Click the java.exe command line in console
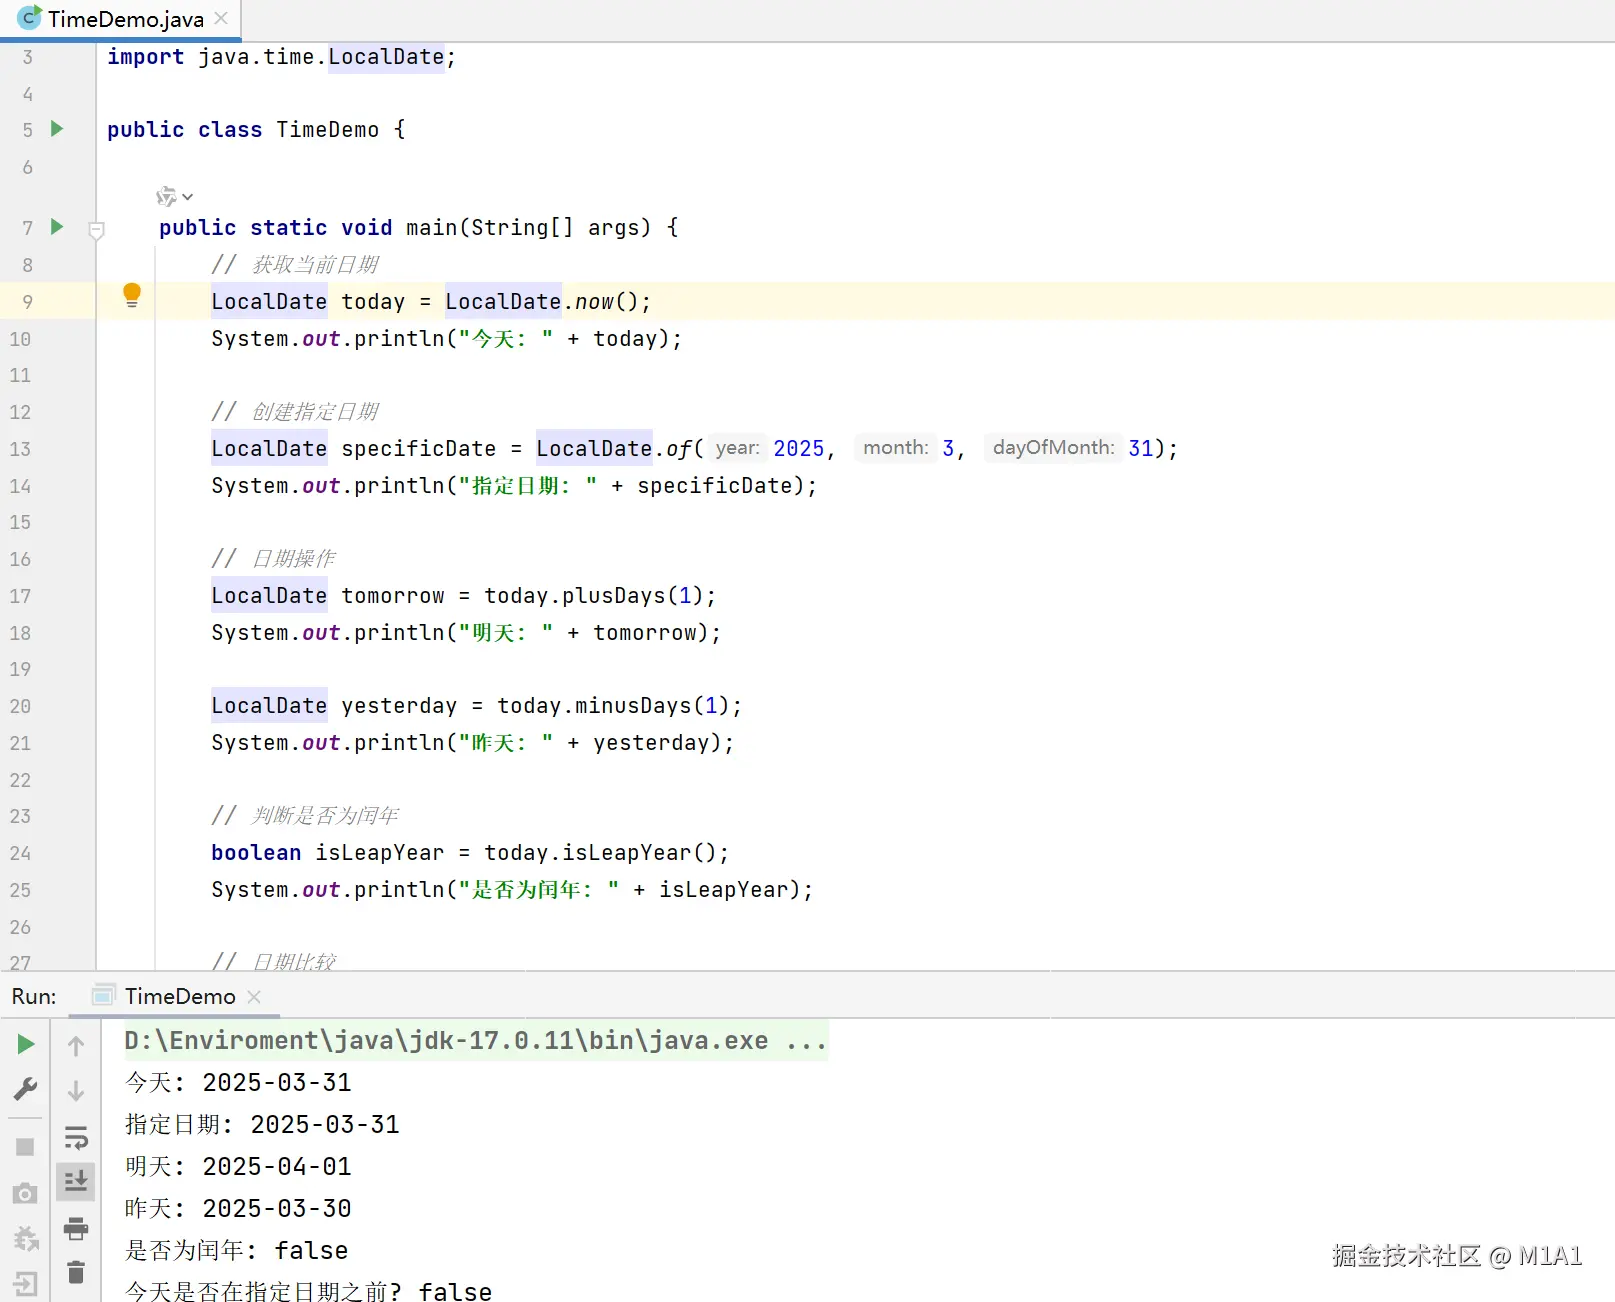Screen dimensions: 1615x1302 tap(475, 1041)
